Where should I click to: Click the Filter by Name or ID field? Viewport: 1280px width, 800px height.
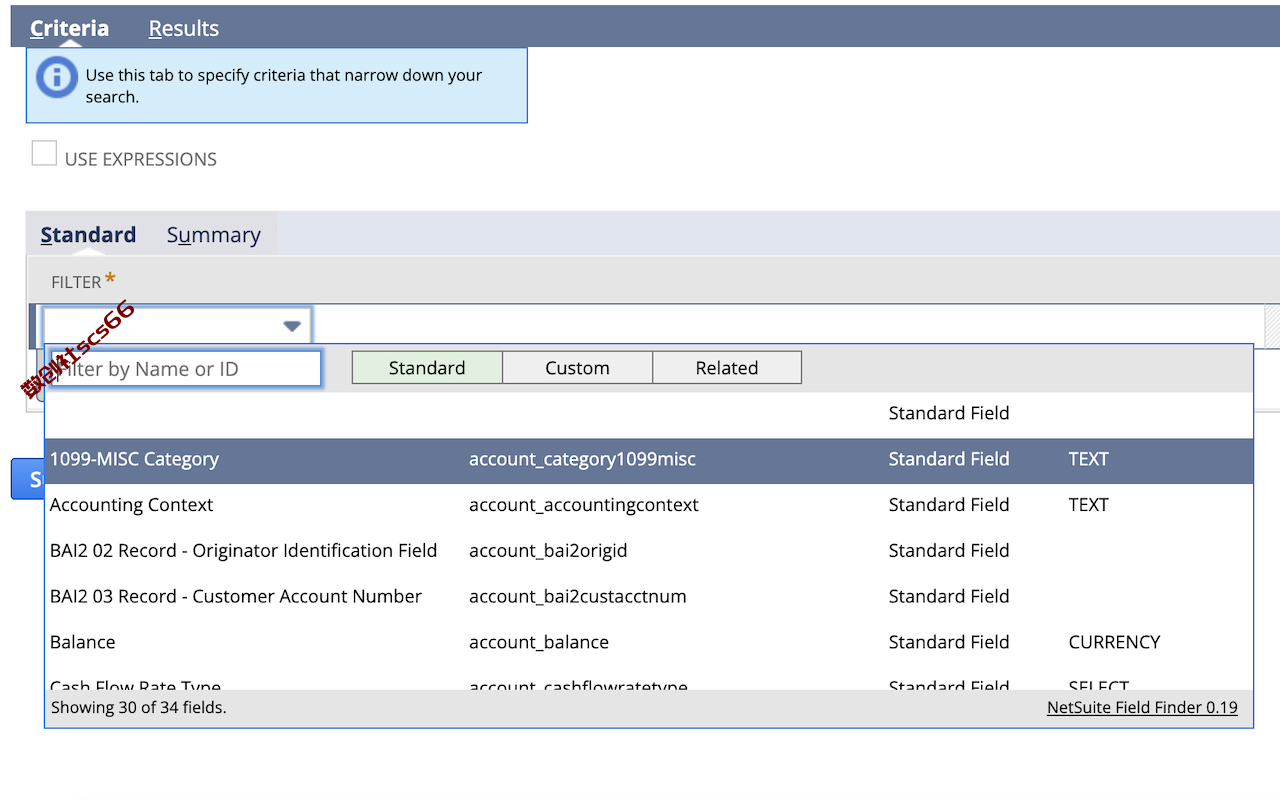(x=186, y=368)
